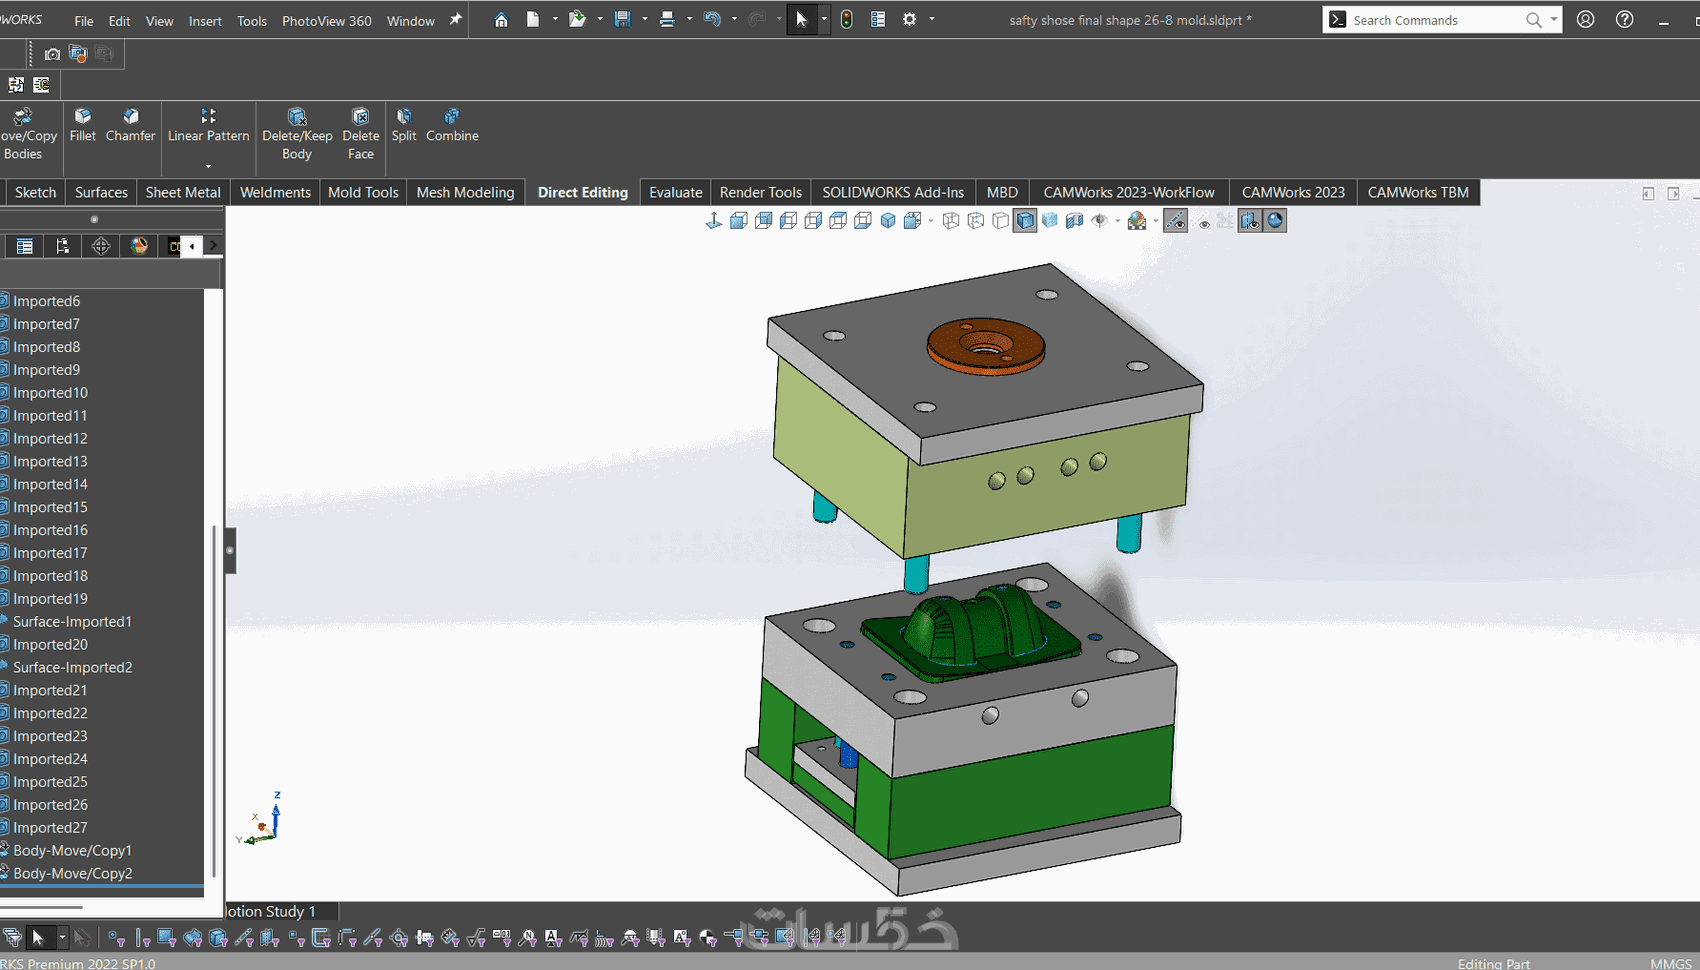The image size is (1700, 970).
Task: Choose the Combine bodies tool
Action: click(452, 125)
